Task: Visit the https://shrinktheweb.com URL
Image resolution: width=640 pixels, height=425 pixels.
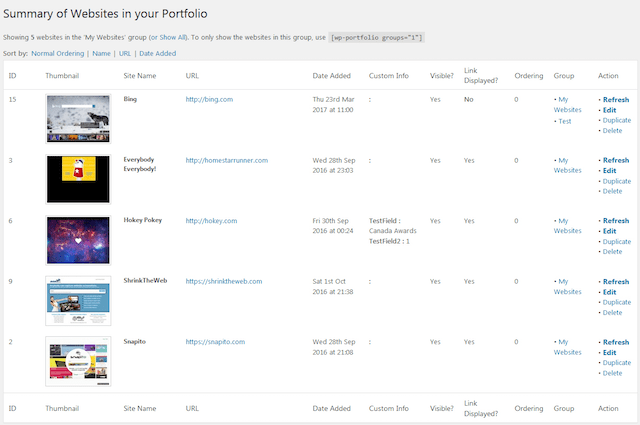Action: (x=224, y=281)
